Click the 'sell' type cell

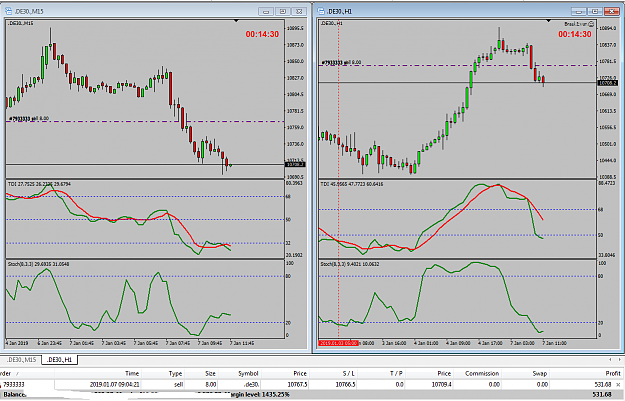(x=178, y=385)
